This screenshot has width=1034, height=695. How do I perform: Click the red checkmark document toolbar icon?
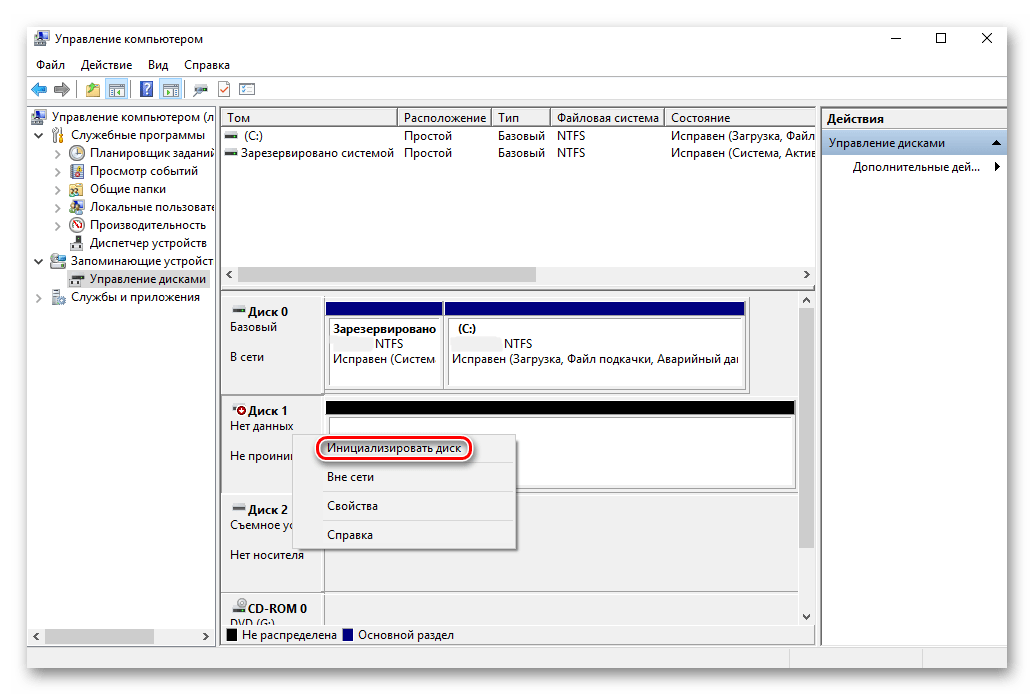click(x=224, y=89)
